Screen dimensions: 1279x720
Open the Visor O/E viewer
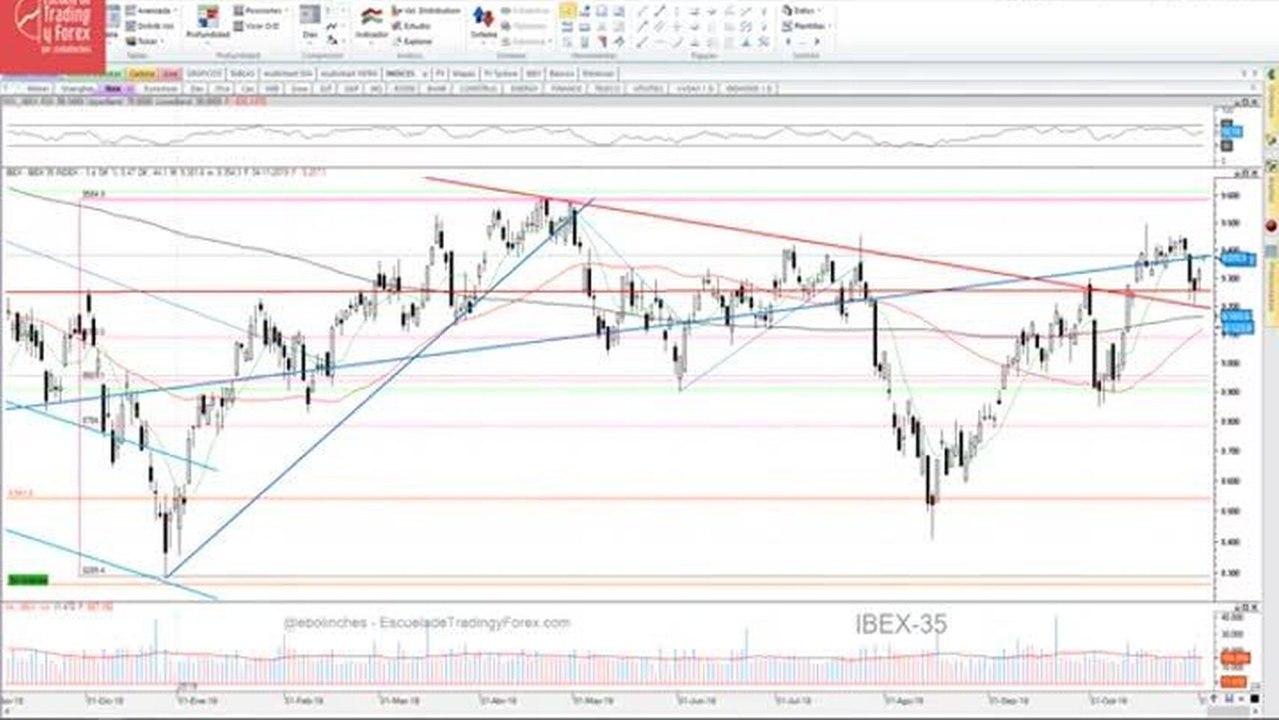[257, 26]
